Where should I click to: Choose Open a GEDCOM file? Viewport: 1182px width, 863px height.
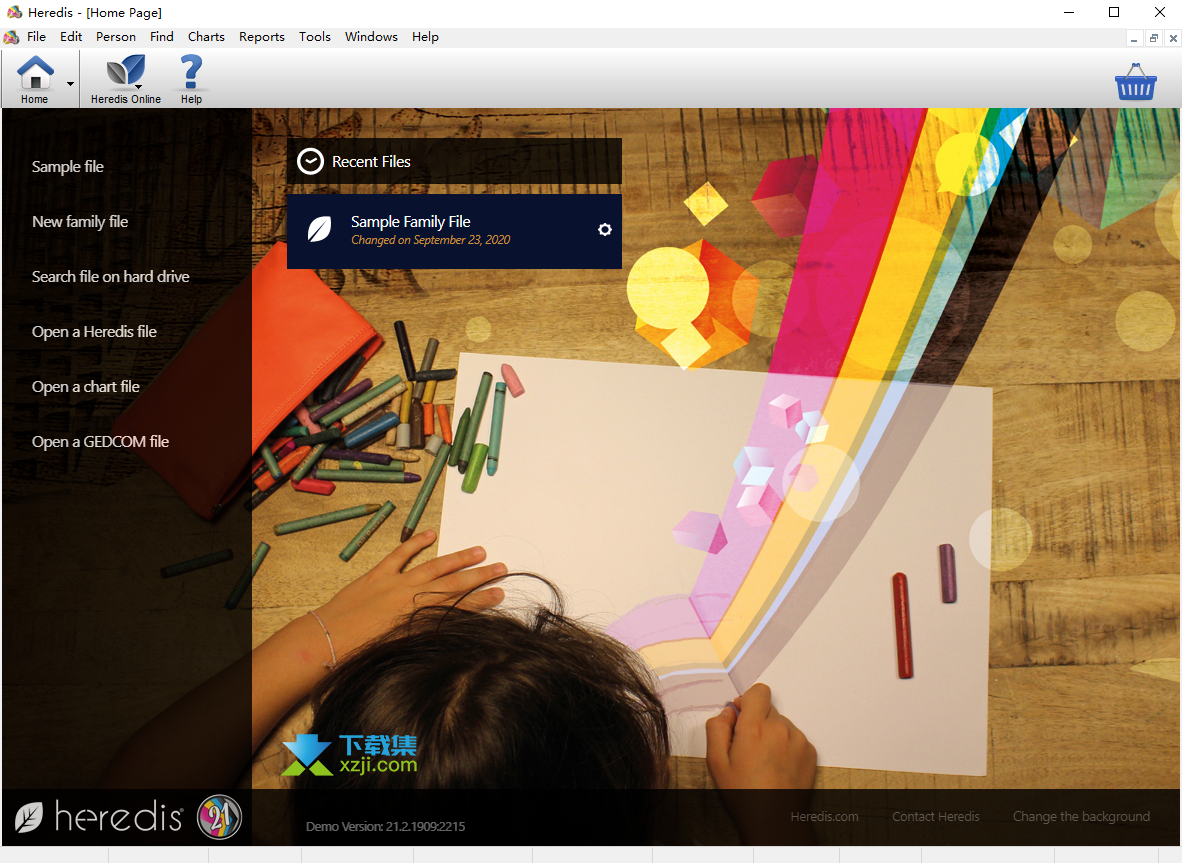(100, 442)
